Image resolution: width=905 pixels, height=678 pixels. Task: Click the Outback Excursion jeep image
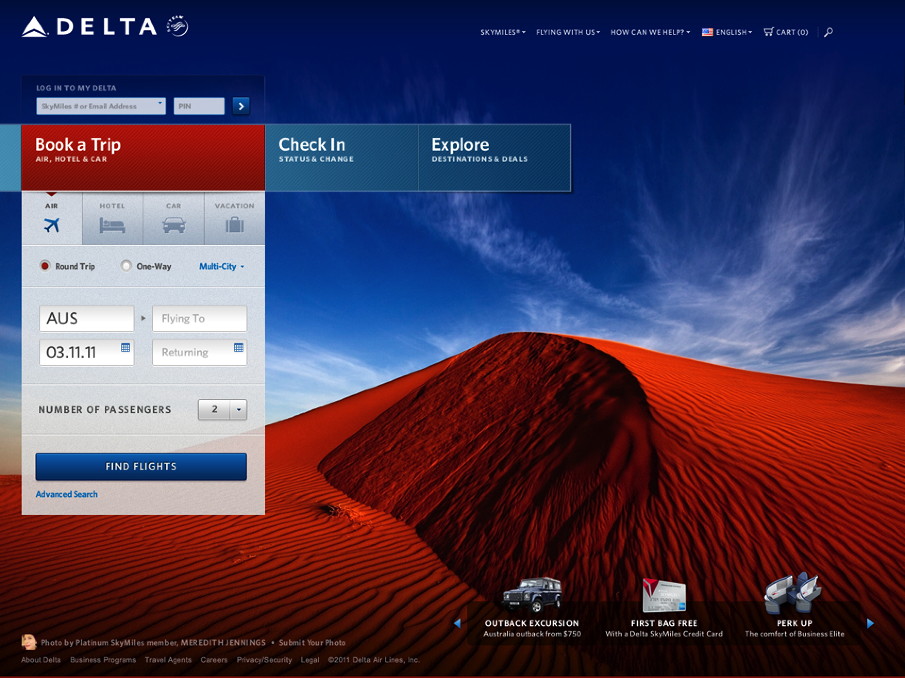coord(532,594)
